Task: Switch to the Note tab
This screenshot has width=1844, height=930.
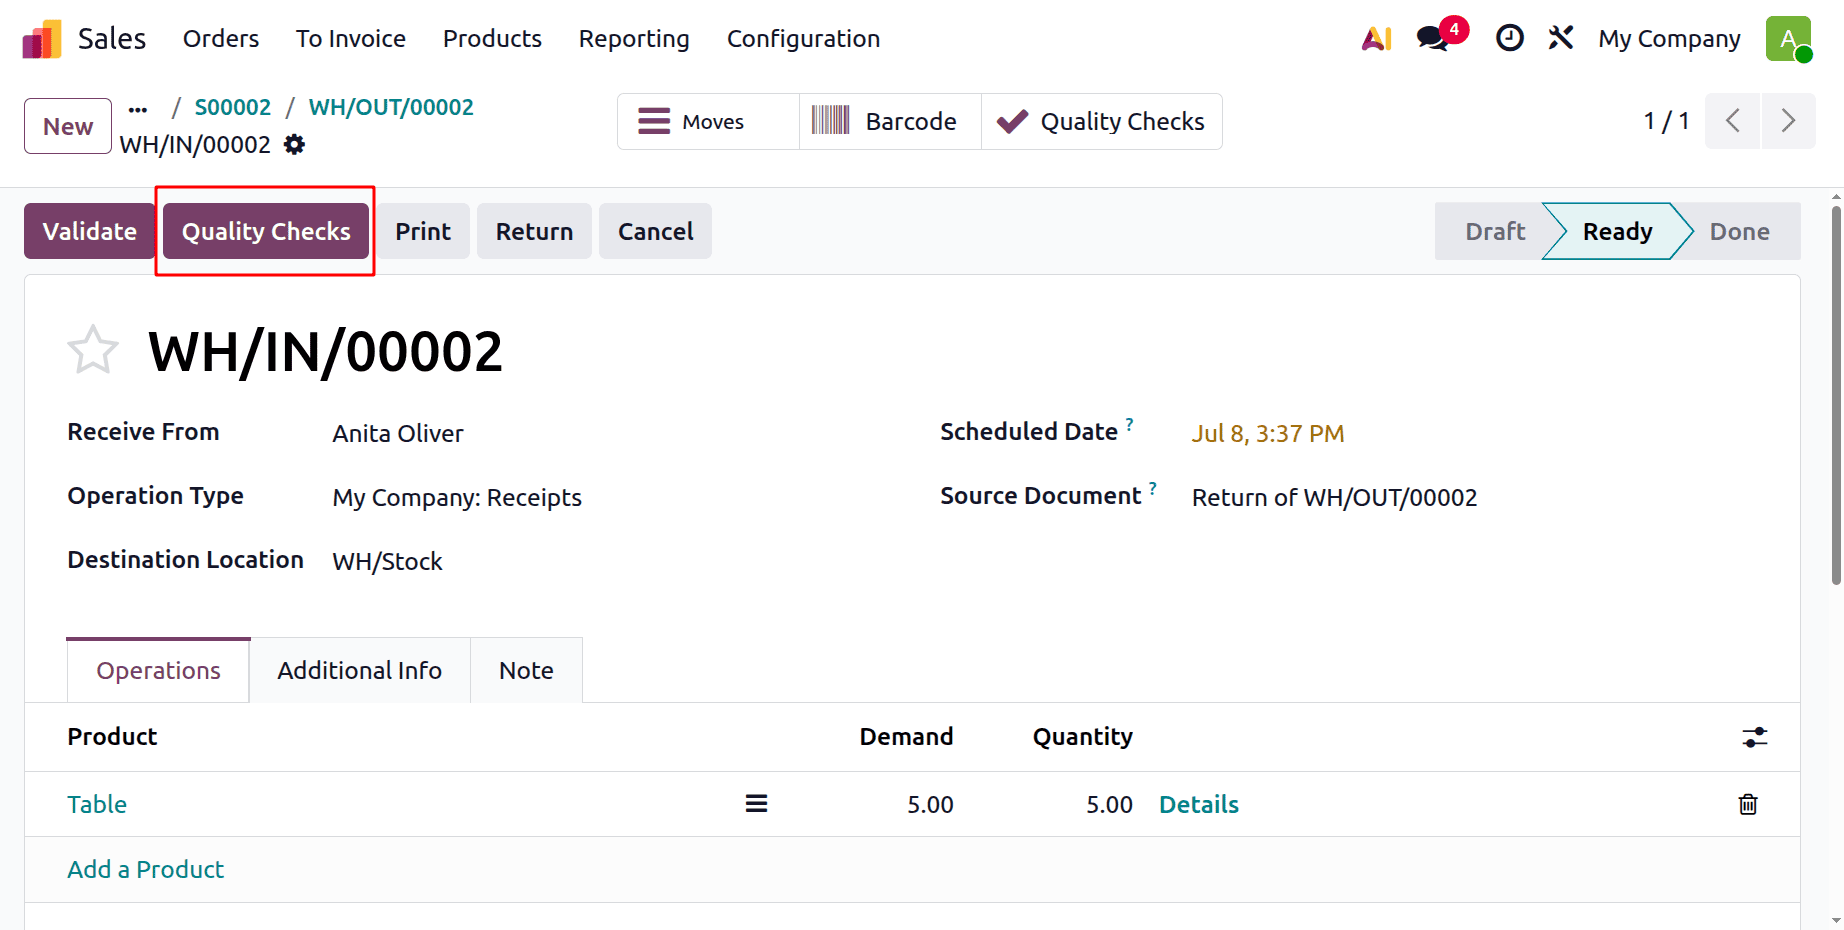Action: click(526, 670)
